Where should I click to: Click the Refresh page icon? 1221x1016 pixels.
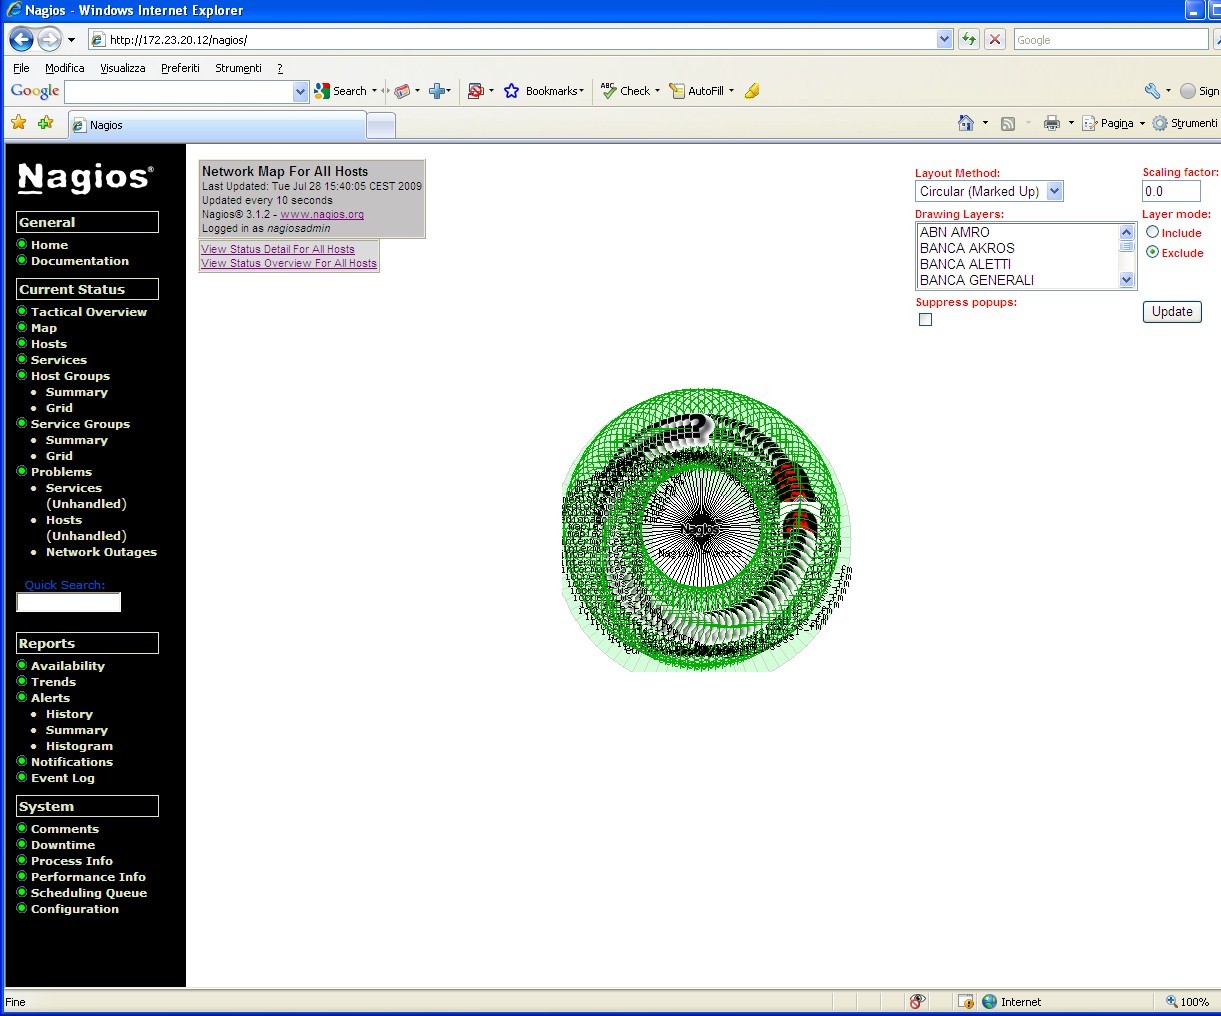(969, 39)
